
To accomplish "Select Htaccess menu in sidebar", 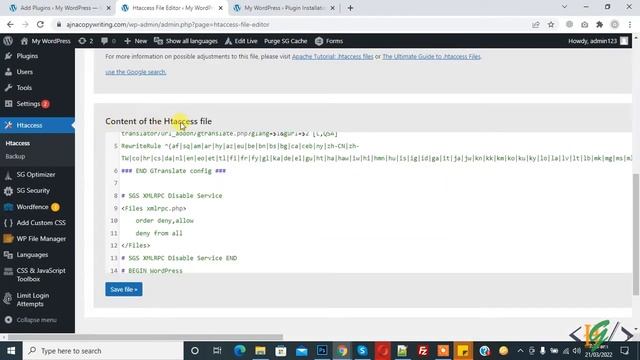I will click(x=37, y=125).
